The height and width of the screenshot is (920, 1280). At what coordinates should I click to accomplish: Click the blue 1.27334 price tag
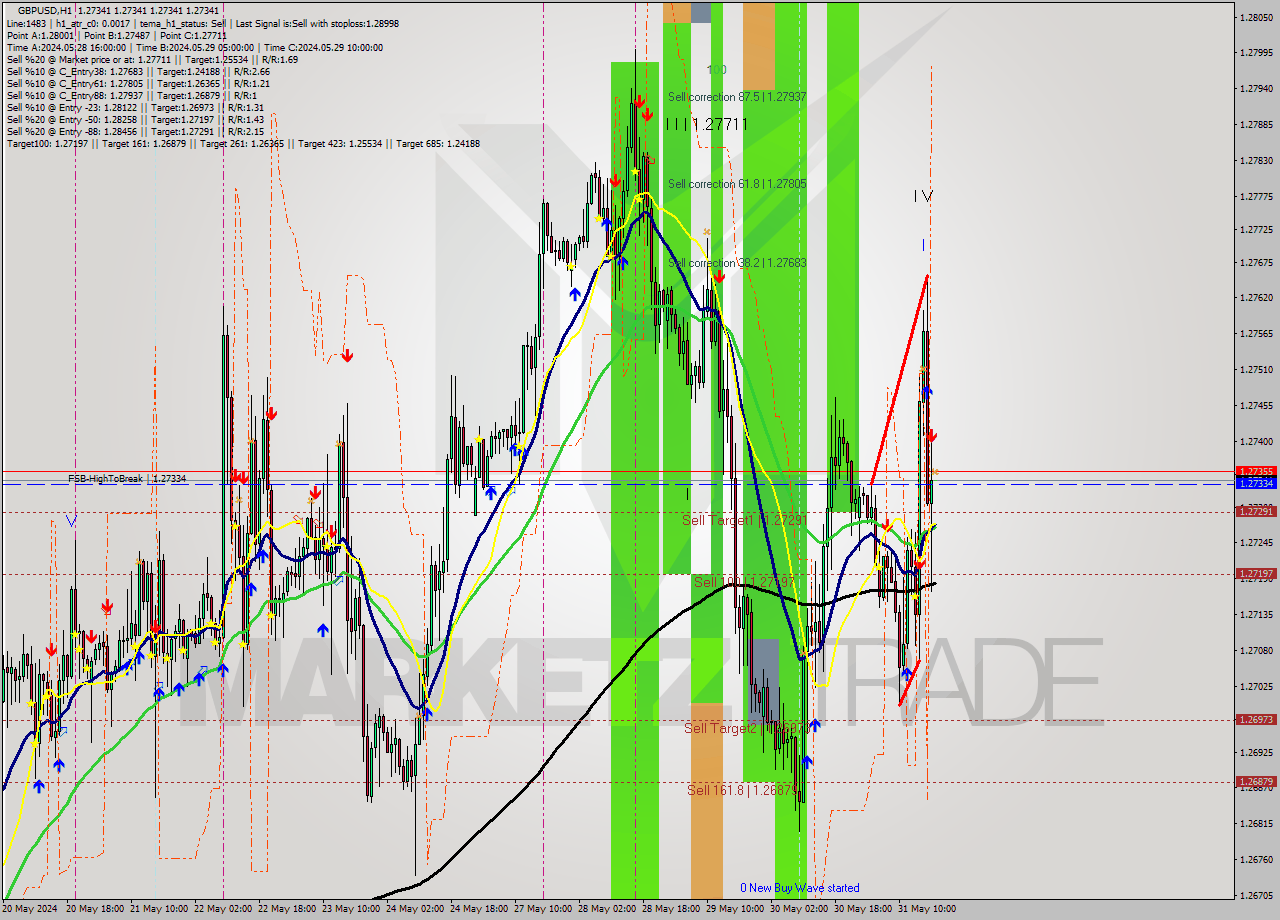click(x=1256, y=483)
